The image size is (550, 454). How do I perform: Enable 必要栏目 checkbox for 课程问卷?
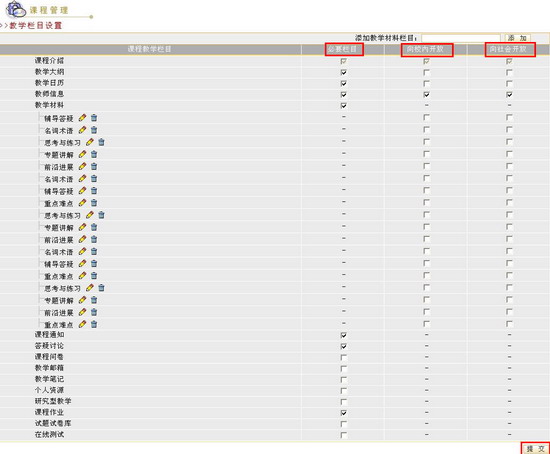344,358
